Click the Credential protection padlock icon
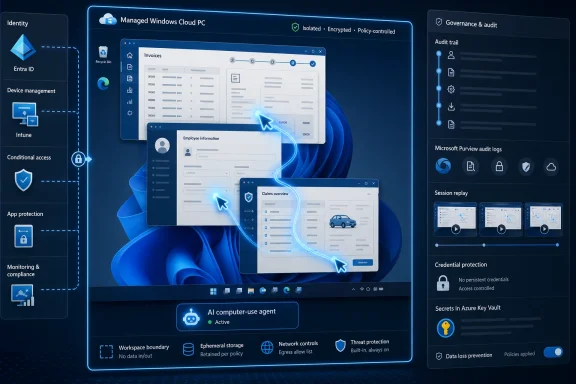 [443, 283]
